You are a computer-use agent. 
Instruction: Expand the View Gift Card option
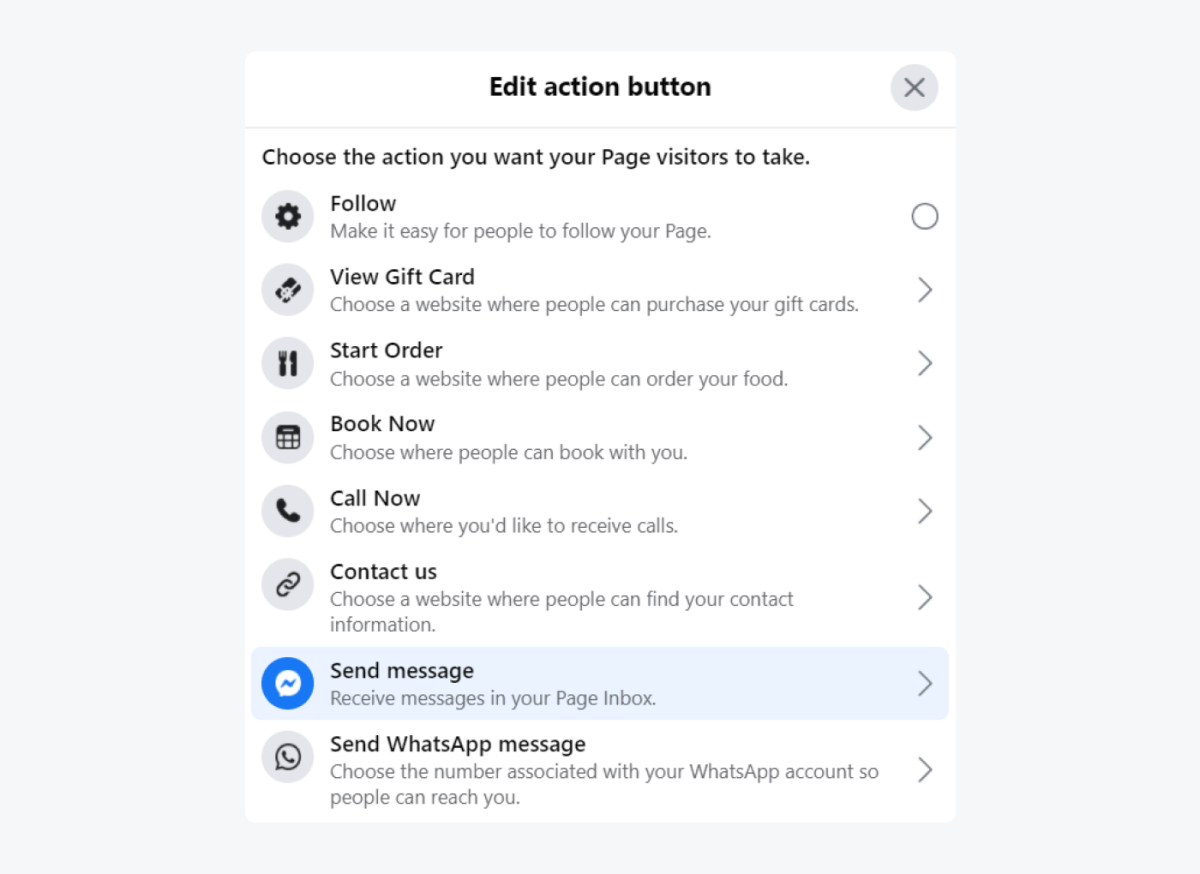(x=924, y=290)
